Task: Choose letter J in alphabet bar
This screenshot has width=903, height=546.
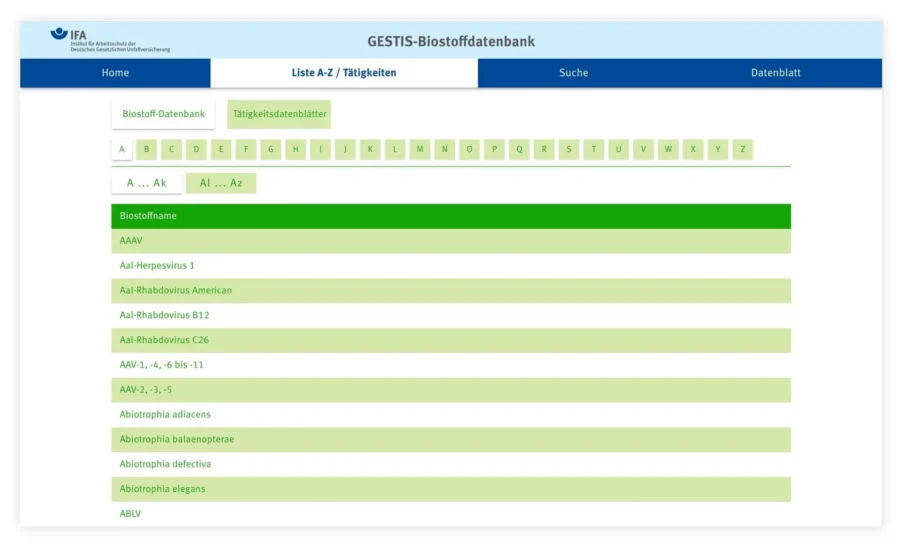Action: 345,149
